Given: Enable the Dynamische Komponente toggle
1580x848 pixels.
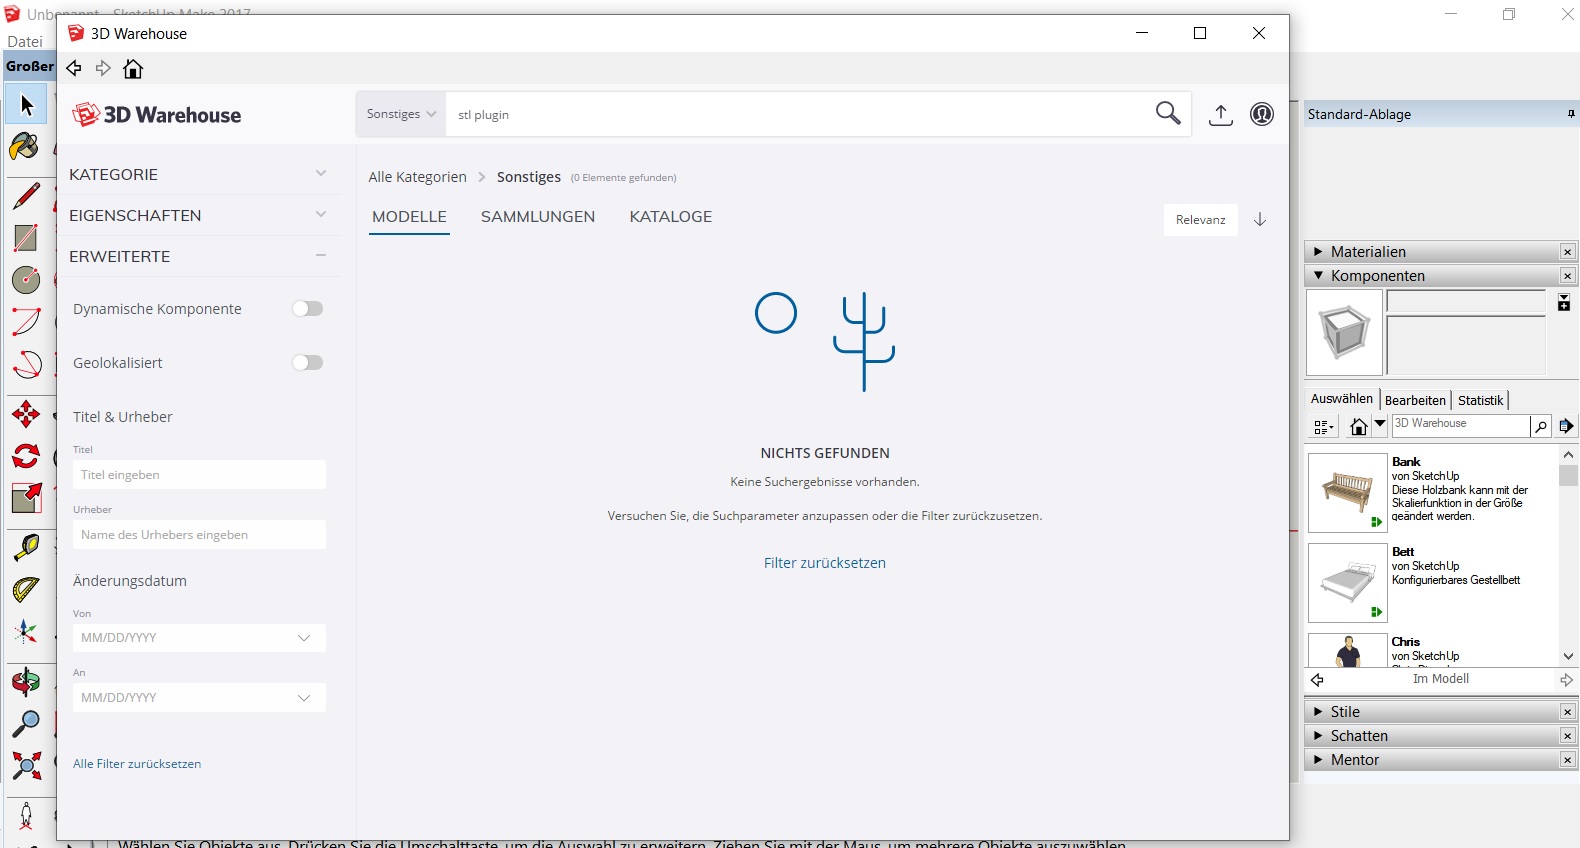Looking at the screenshot, I should (307, 309).
